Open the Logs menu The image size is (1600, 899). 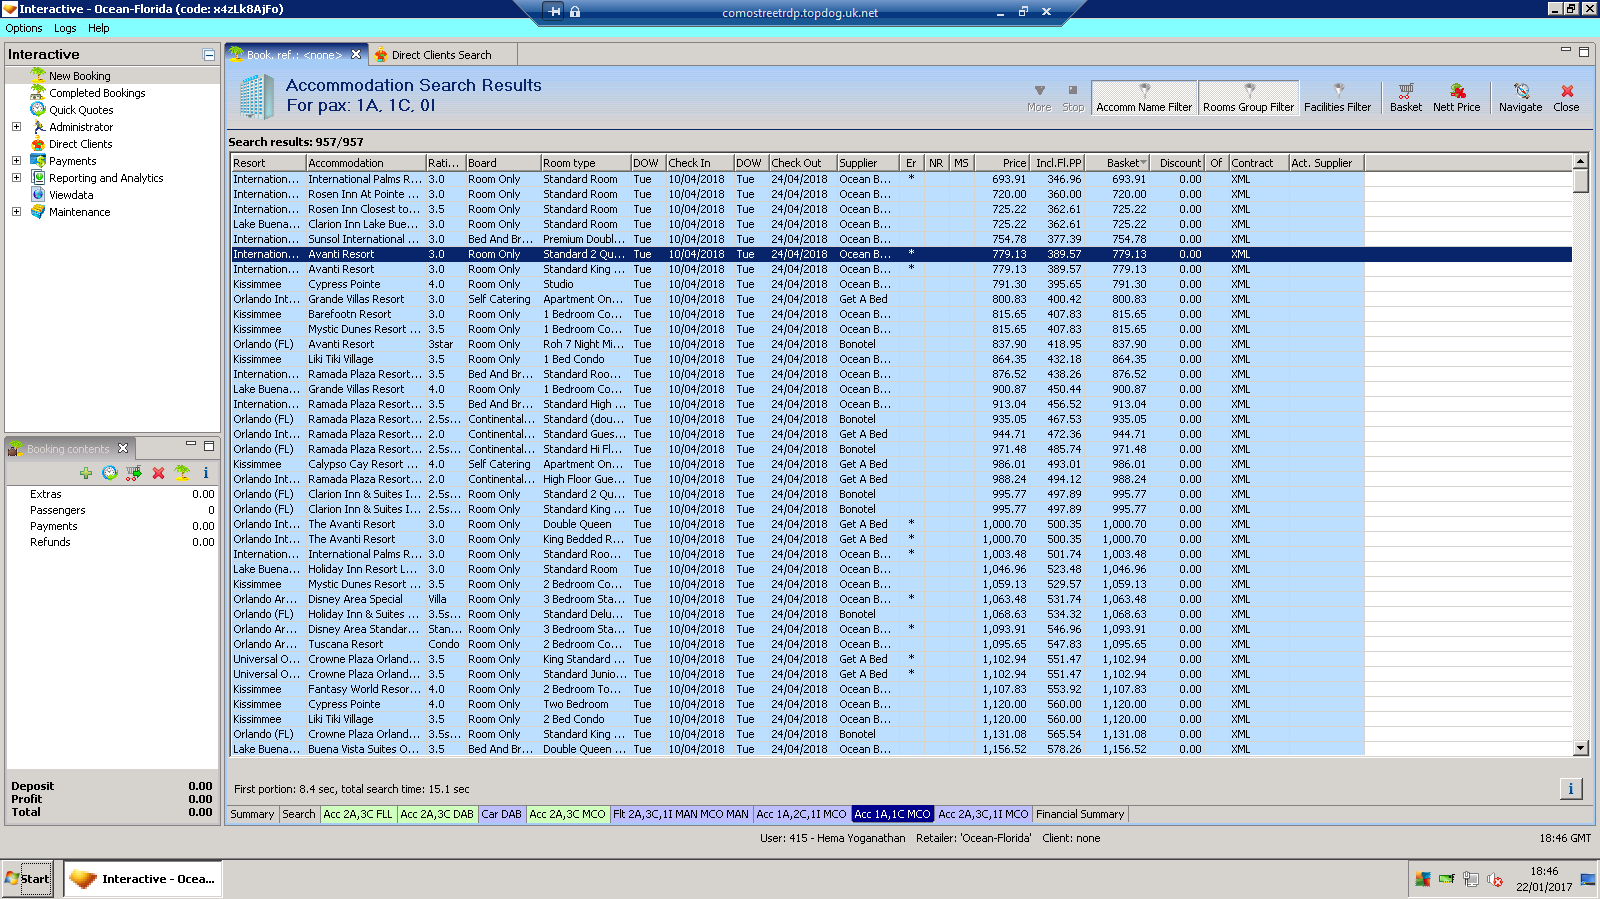click(x=65, y=28)
